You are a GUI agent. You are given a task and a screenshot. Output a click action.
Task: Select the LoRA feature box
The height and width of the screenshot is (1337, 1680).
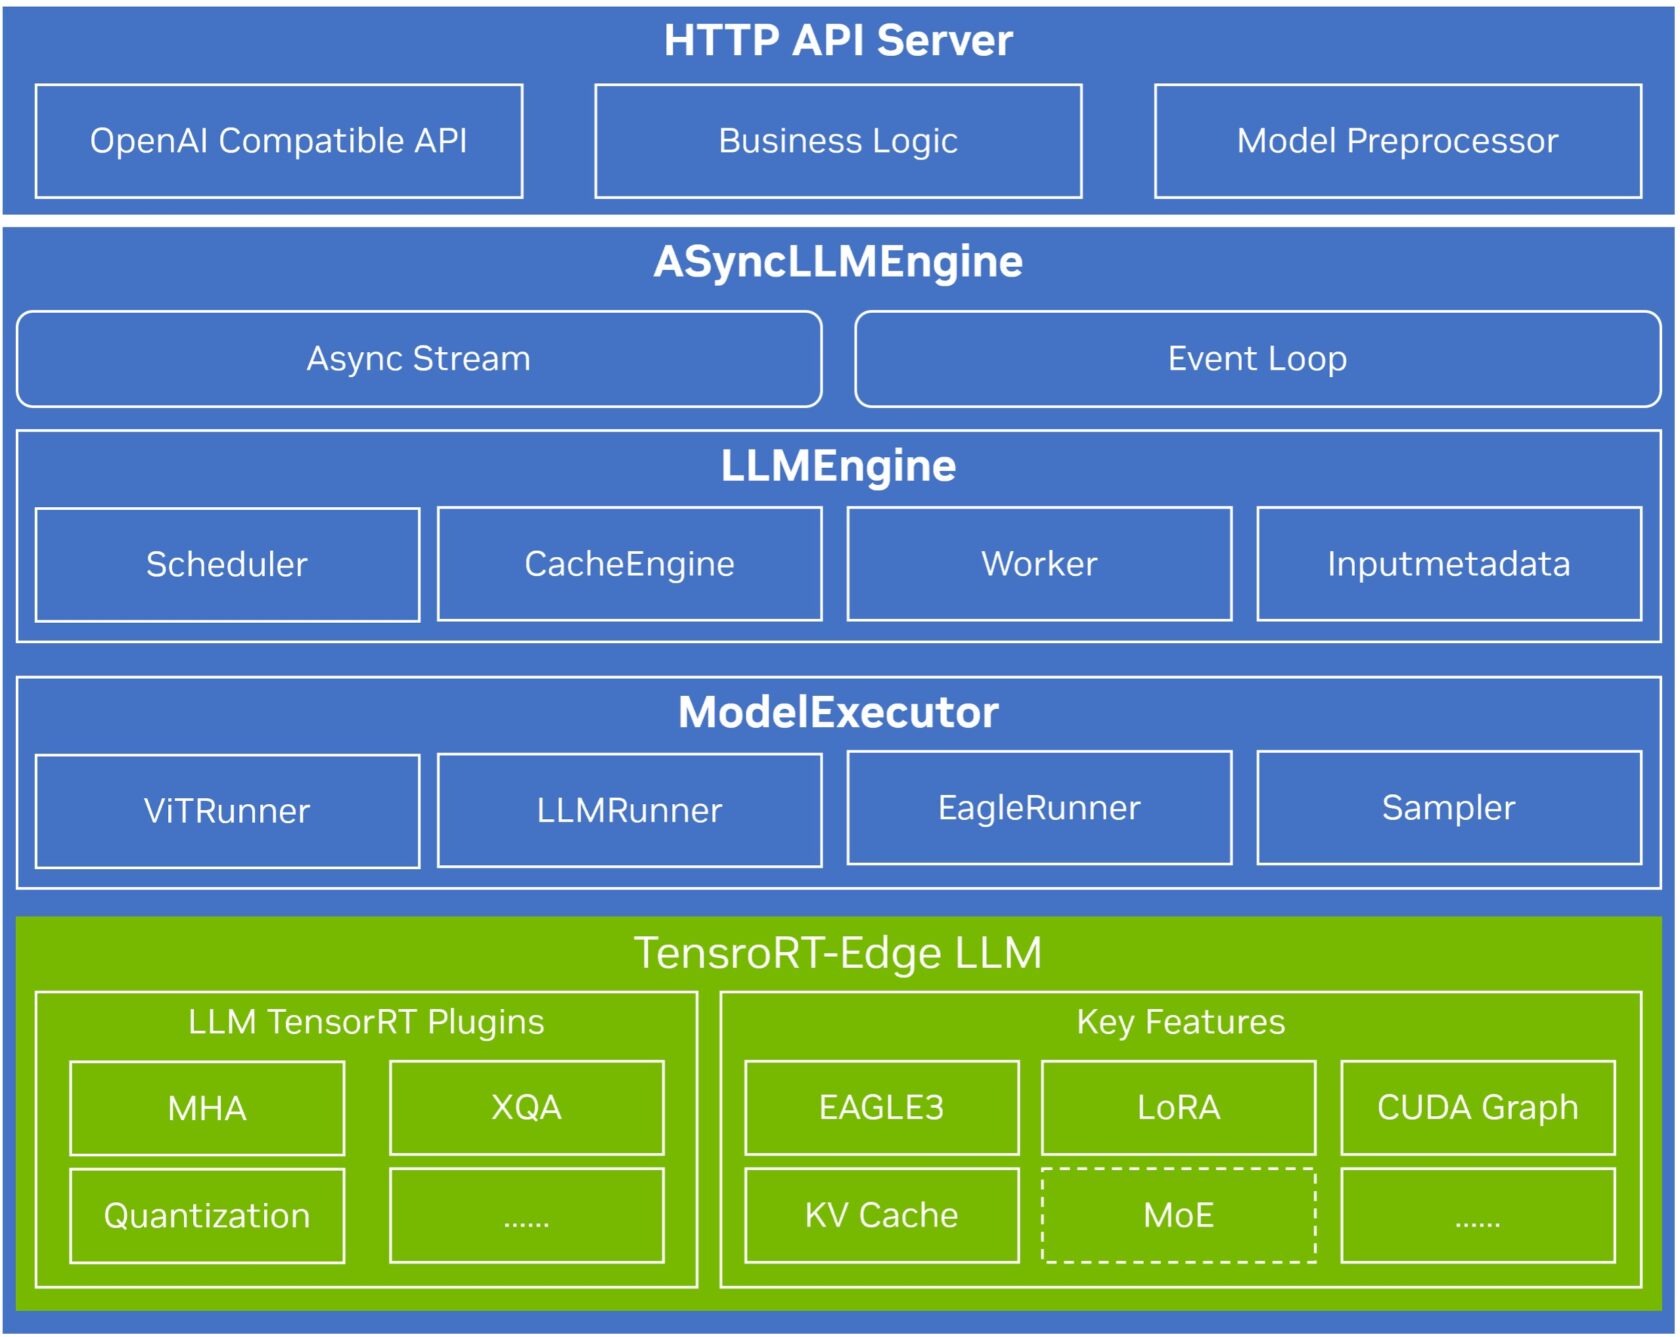(x=1178, y=1108)
